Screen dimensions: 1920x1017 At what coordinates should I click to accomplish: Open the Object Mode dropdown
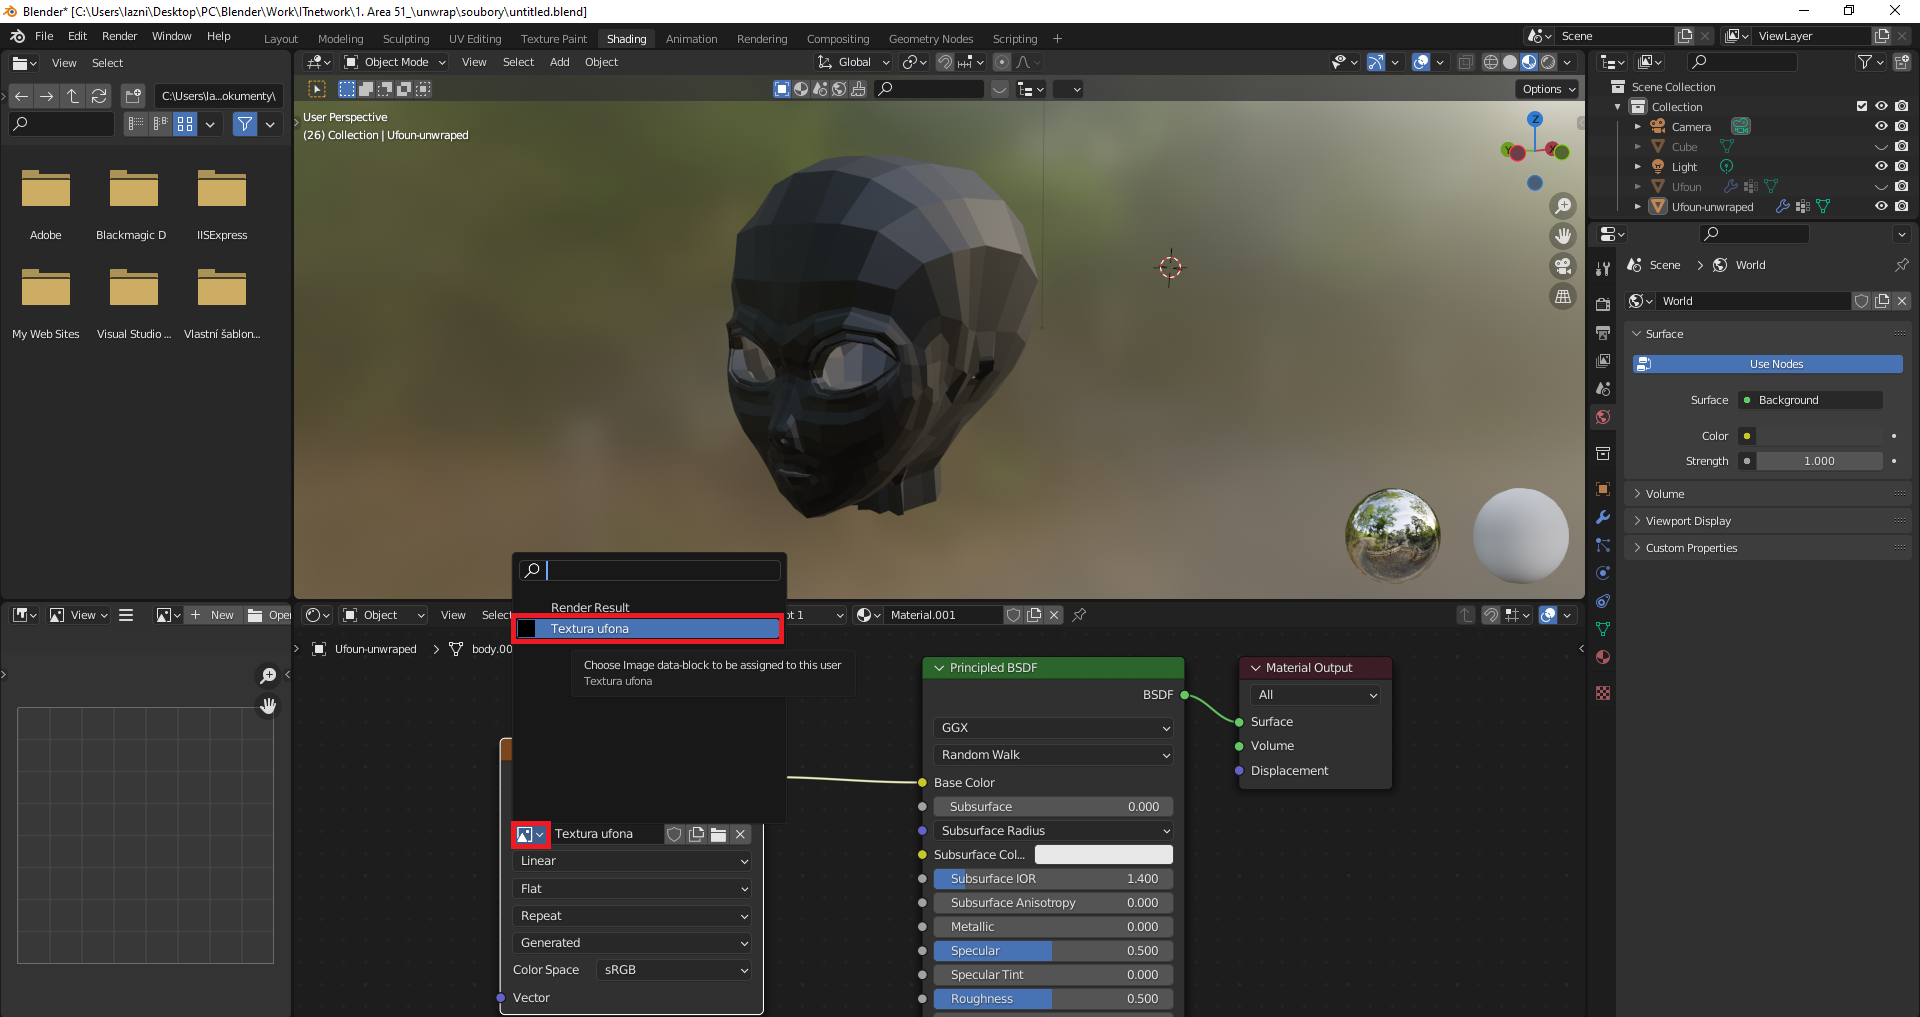coord(395,62)
